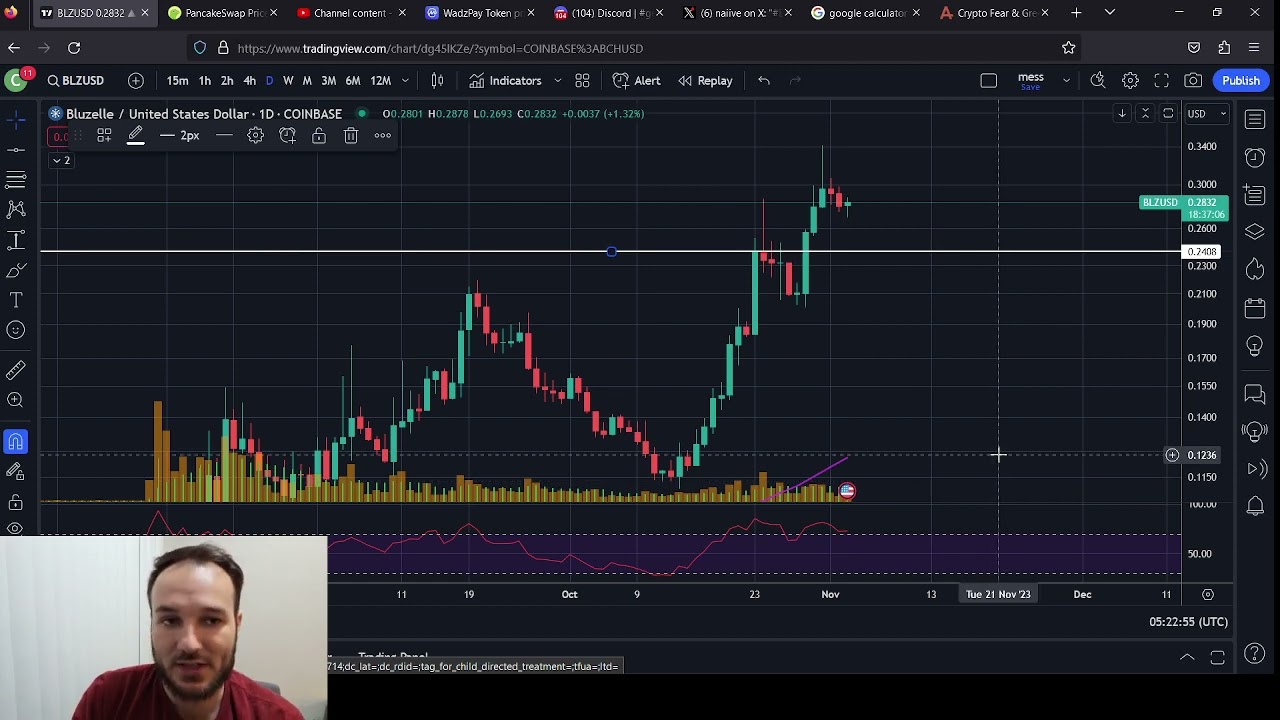Select the 12M timeframe
Viewport: 1280px width, 720px height.
point(381,80)
